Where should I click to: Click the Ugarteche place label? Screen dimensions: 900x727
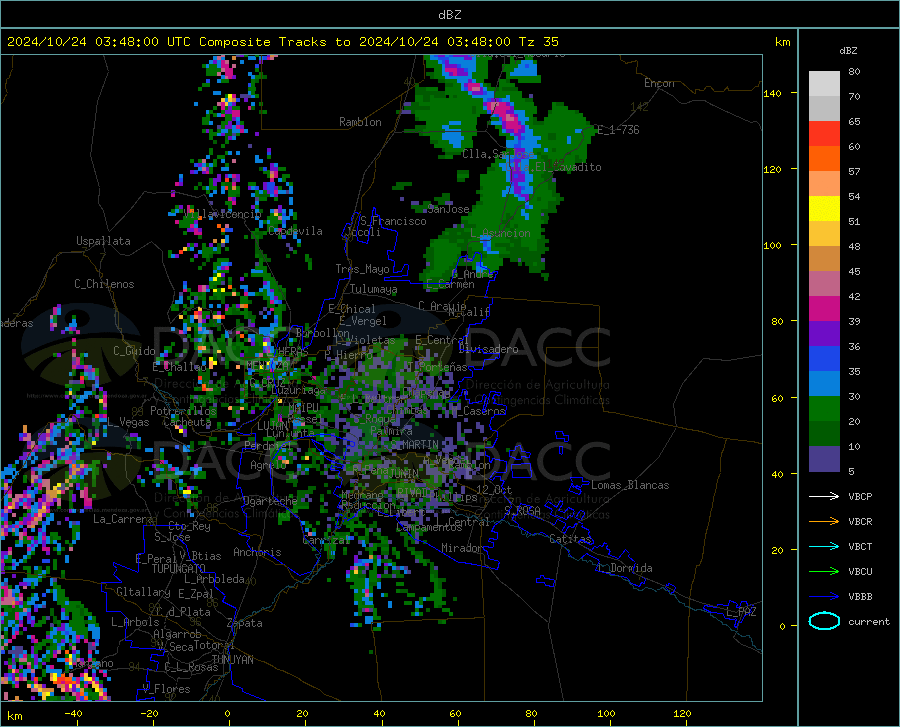[270, 500]
